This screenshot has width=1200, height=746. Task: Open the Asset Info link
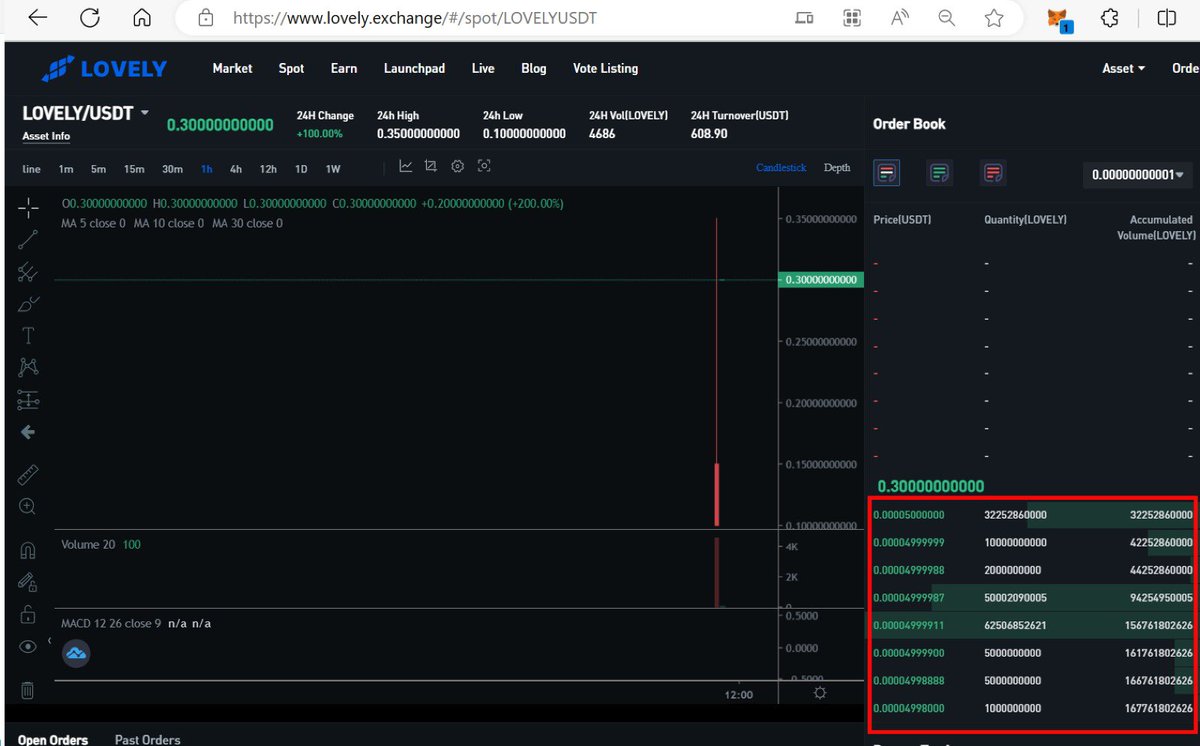click(x=46, y=136)
